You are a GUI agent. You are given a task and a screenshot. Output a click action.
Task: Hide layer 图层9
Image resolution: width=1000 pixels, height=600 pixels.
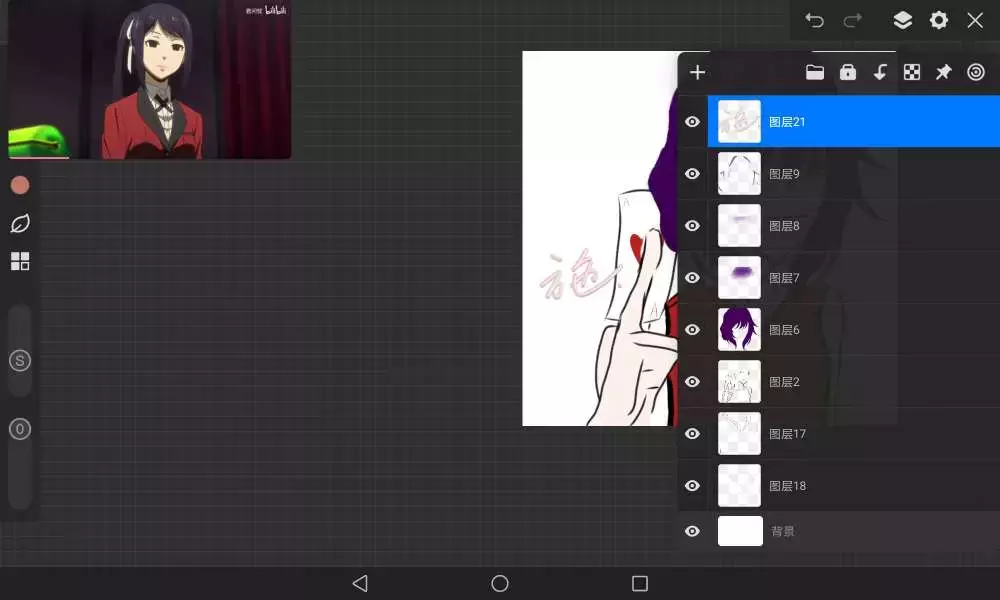click(x=693, y=173)
